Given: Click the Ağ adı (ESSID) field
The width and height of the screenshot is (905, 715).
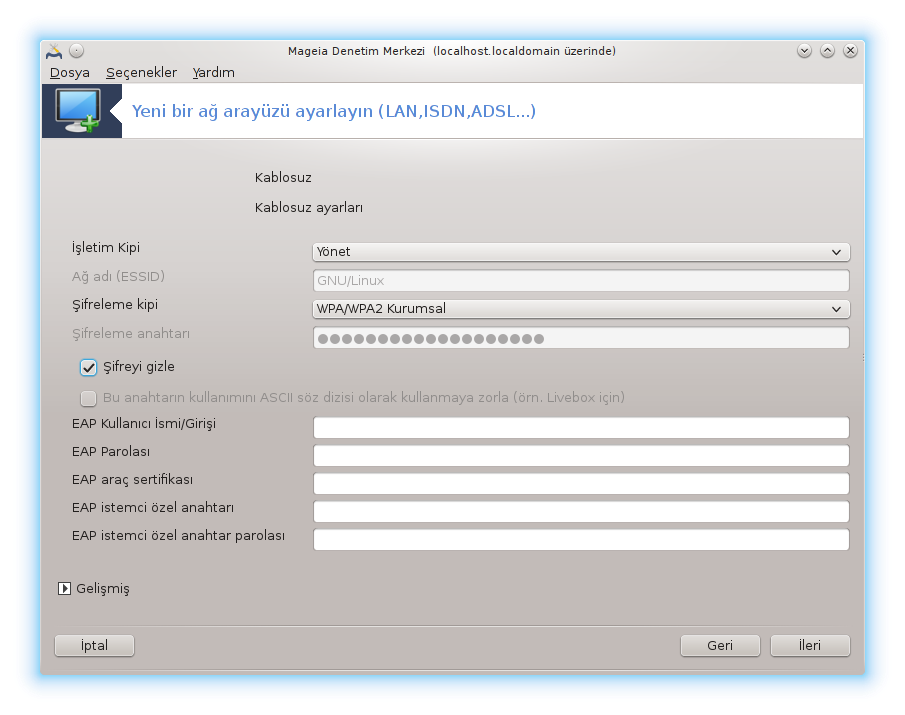Looking at the screenshot, I should [x=581, y=280].
